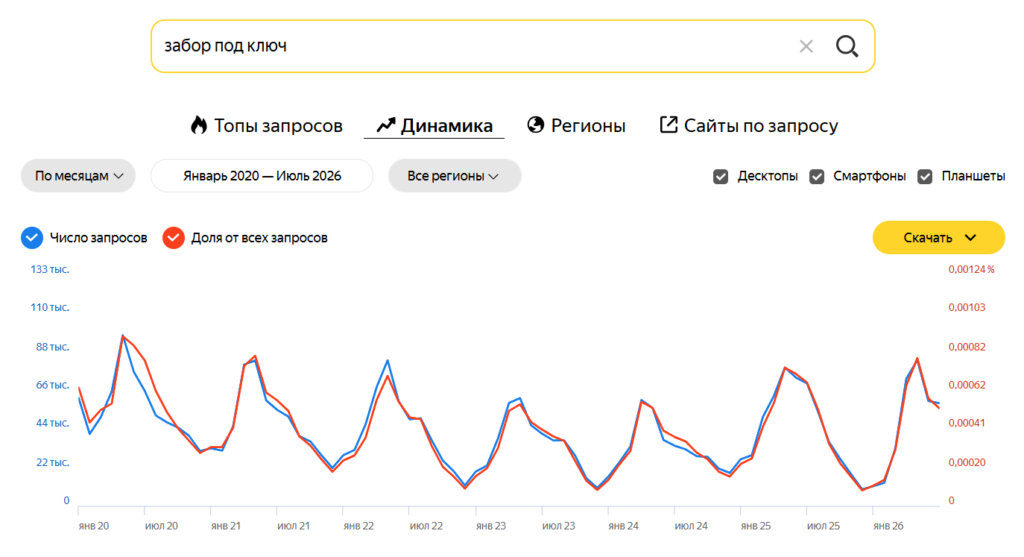Click the flame icon for Топы запросов

pyautogui.click(x=199, y=125)
